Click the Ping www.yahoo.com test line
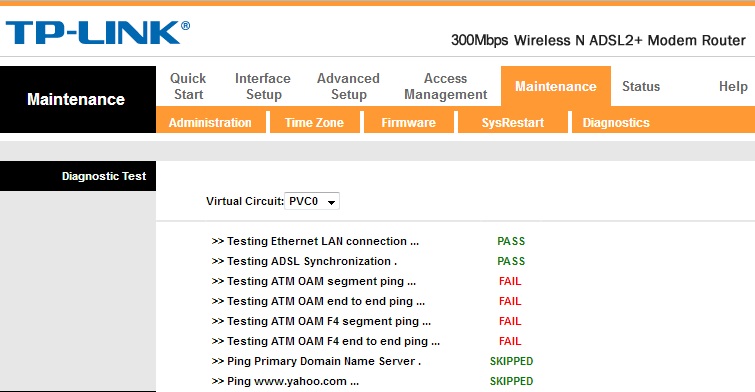 [x=285, y=381]
